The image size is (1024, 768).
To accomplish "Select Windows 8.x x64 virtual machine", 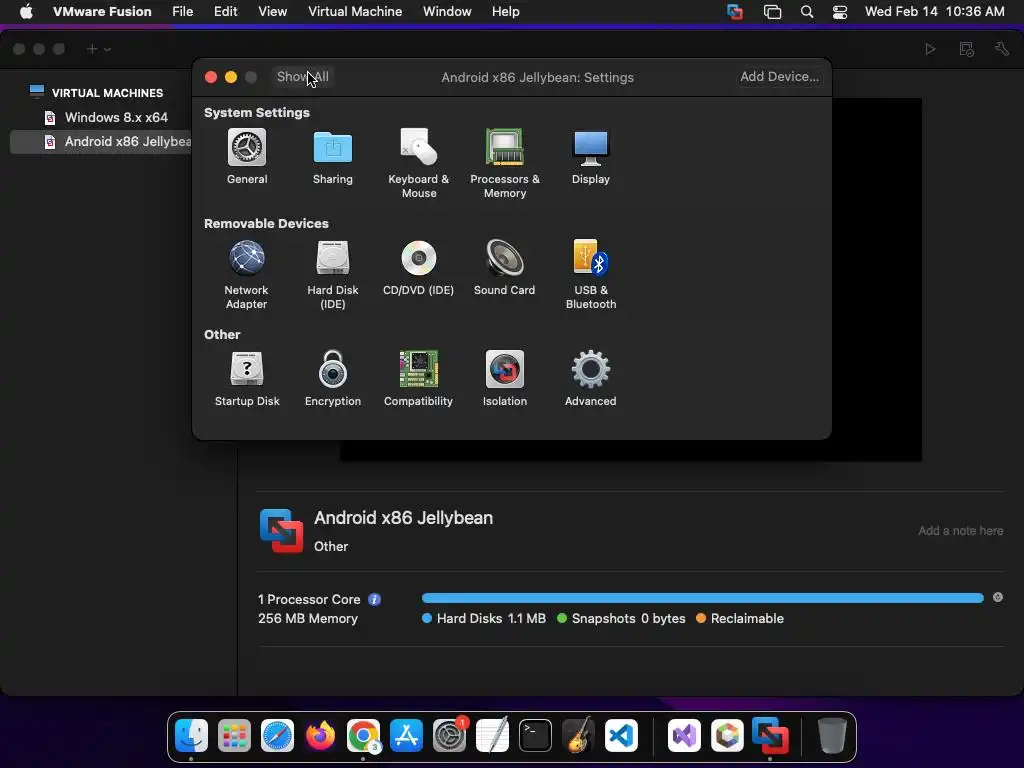I will (x=116, y=118).
